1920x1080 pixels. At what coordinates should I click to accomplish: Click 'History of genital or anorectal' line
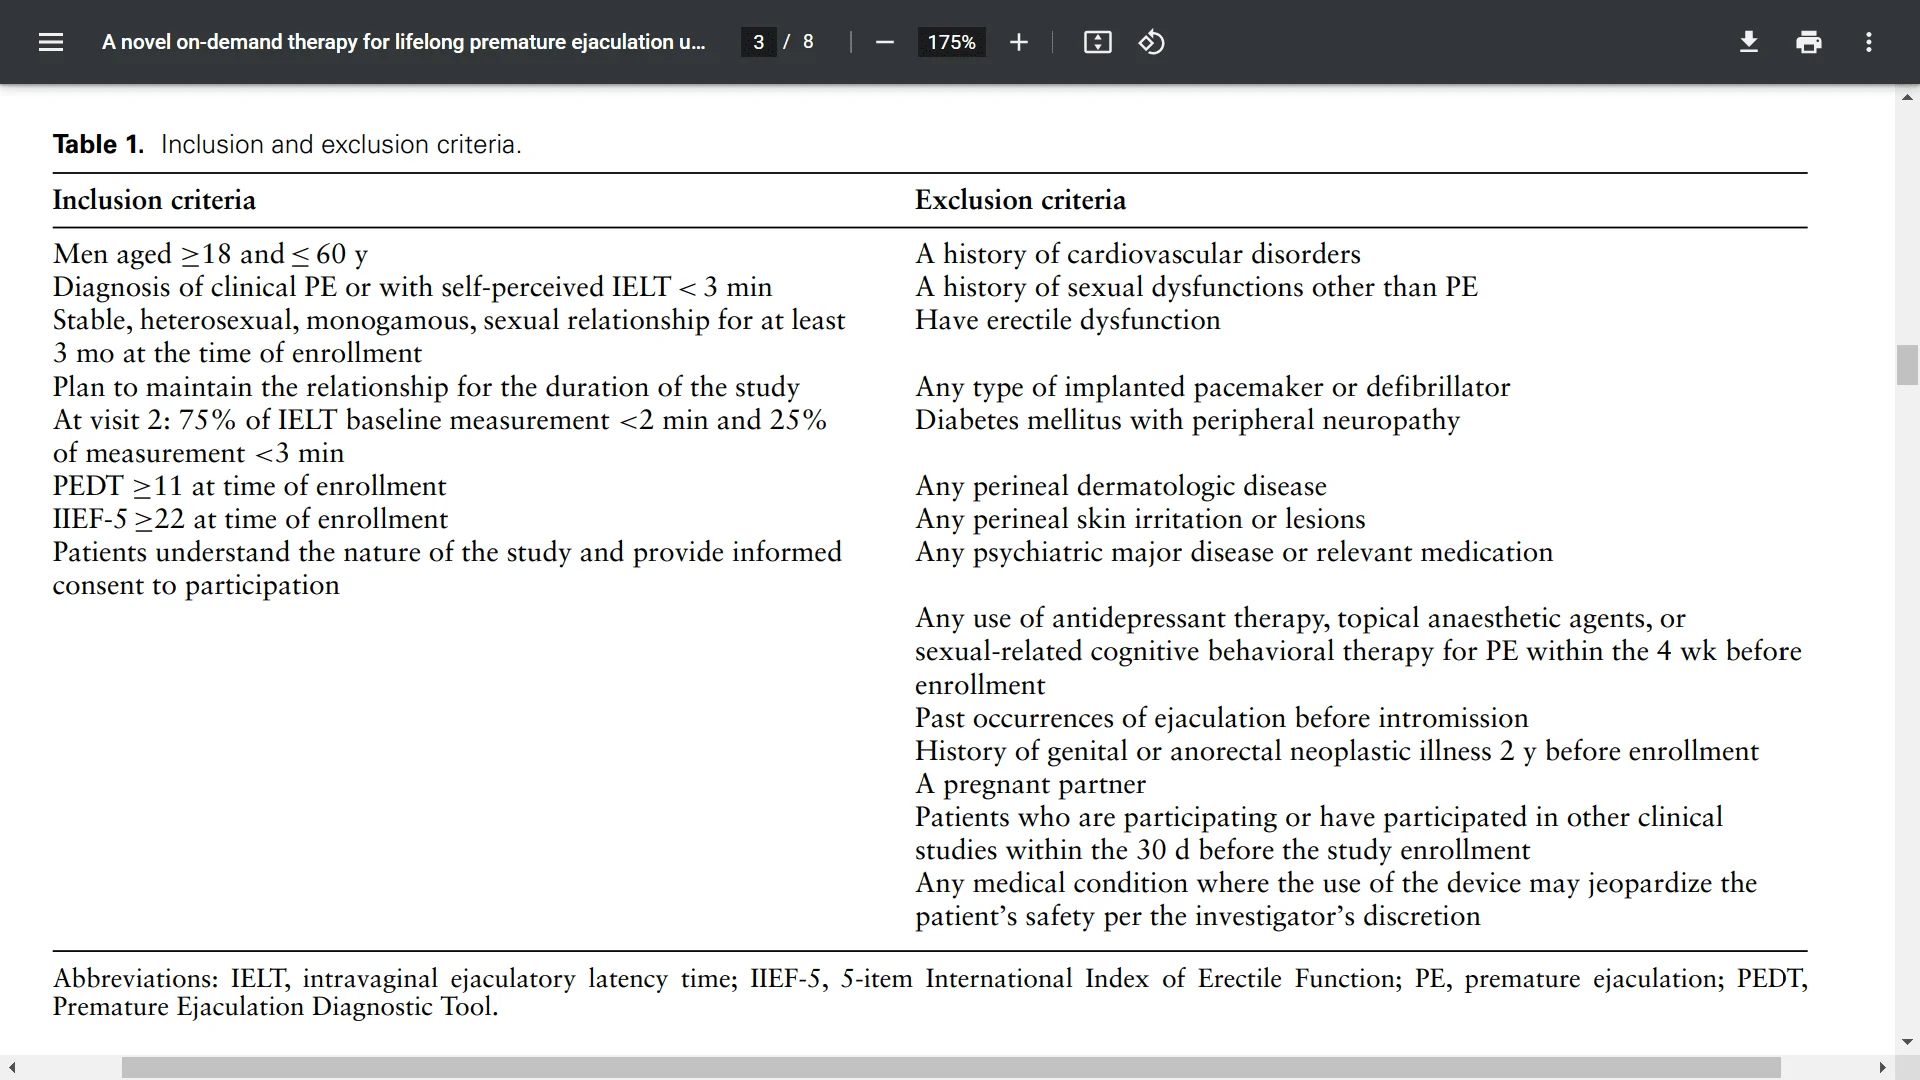1337,751
